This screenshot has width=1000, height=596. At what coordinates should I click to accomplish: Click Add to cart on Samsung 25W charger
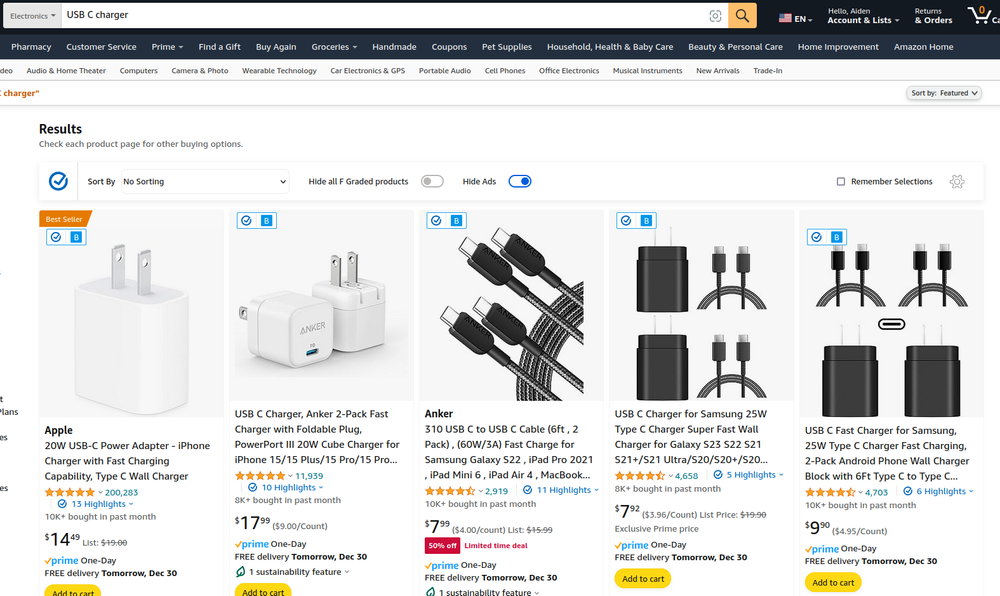pyautogui.click(x=643, y=578)
